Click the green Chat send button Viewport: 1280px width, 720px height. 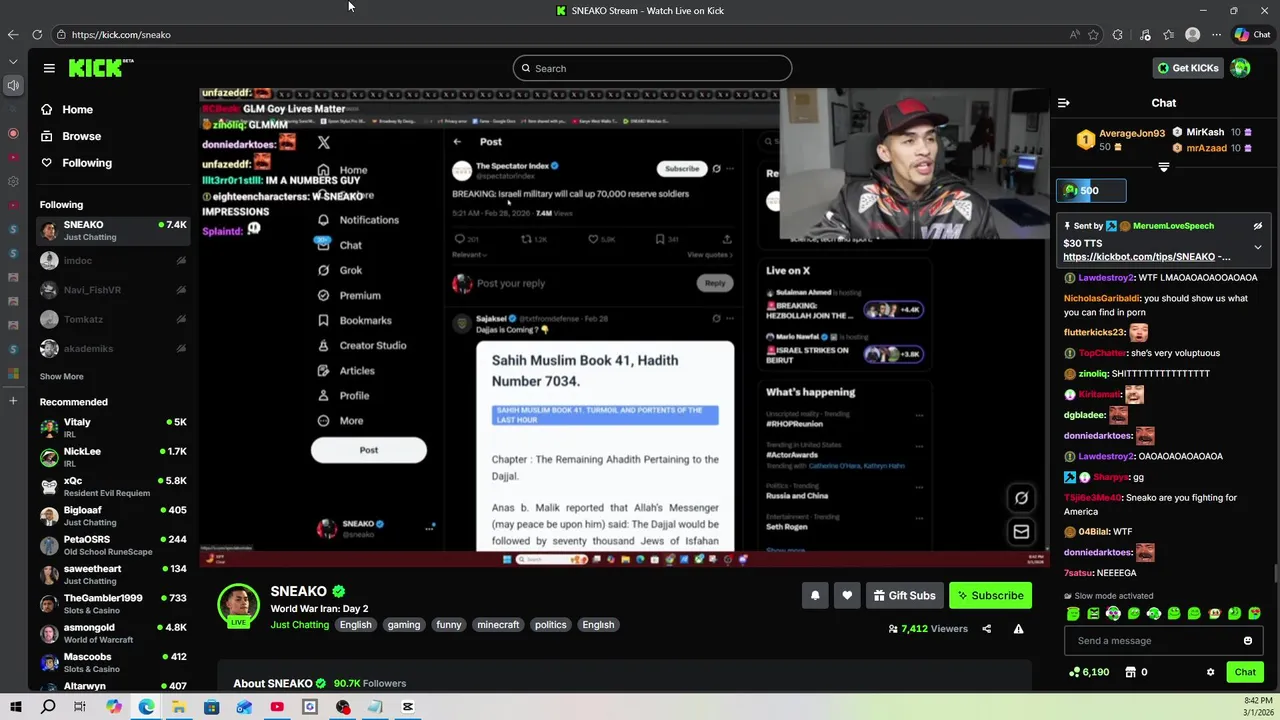1245,672
